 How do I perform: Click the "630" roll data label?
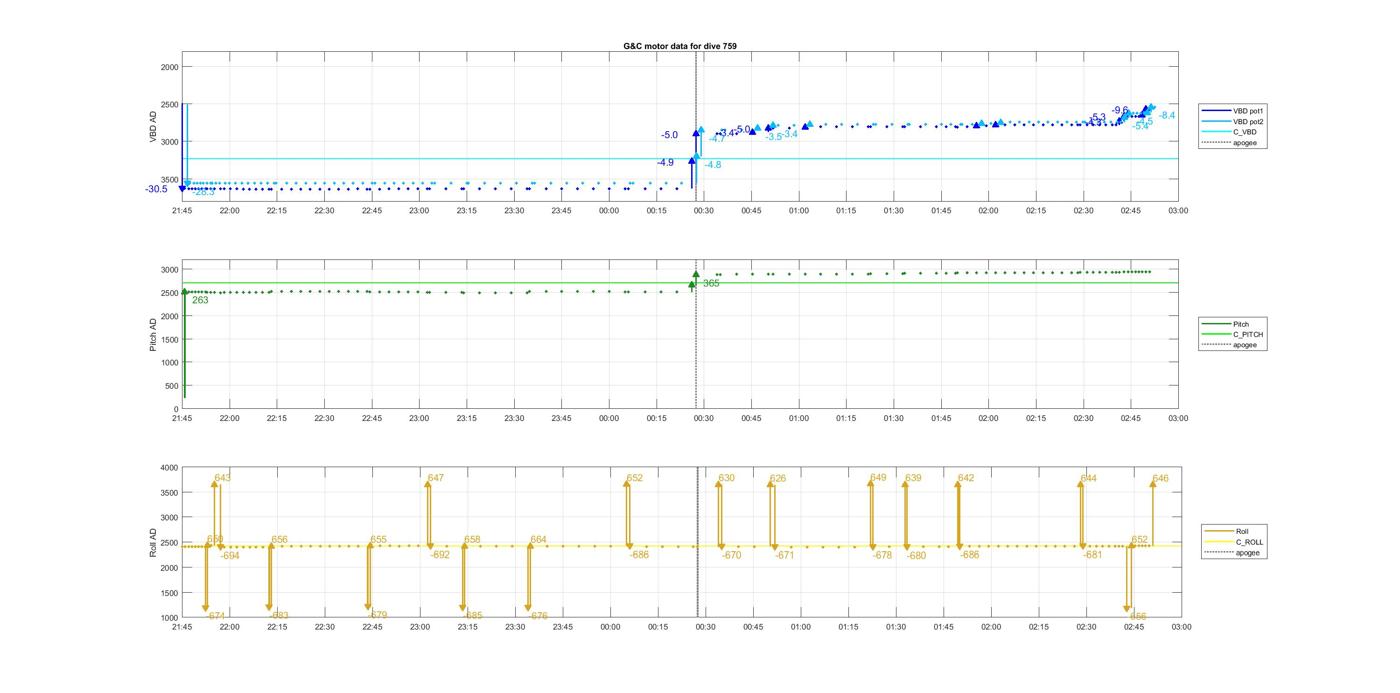tap(726, 478)
